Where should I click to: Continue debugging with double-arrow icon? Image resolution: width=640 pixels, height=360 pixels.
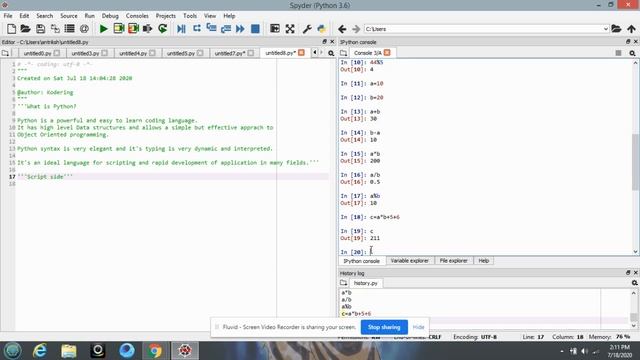pos(240,29)
